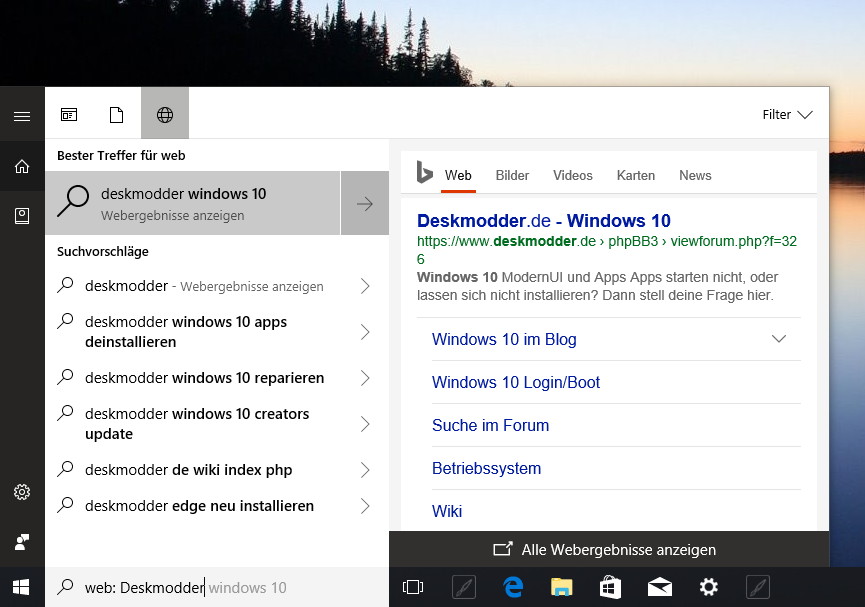Switch to the Karten tab

pos(636,175)
